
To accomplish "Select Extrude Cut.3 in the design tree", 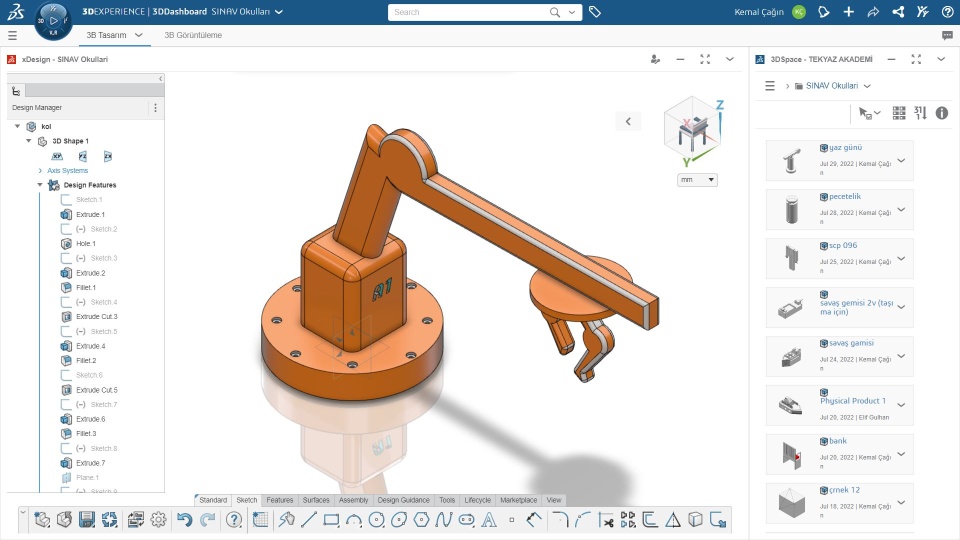I will point(97,317).
